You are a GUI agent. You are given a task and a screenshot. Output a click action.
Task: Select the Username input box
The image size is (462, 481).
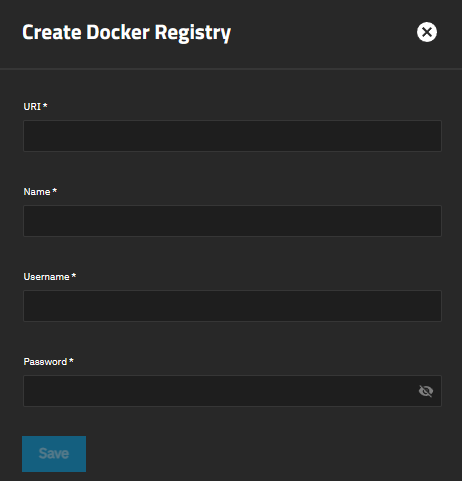coord(232,306)
